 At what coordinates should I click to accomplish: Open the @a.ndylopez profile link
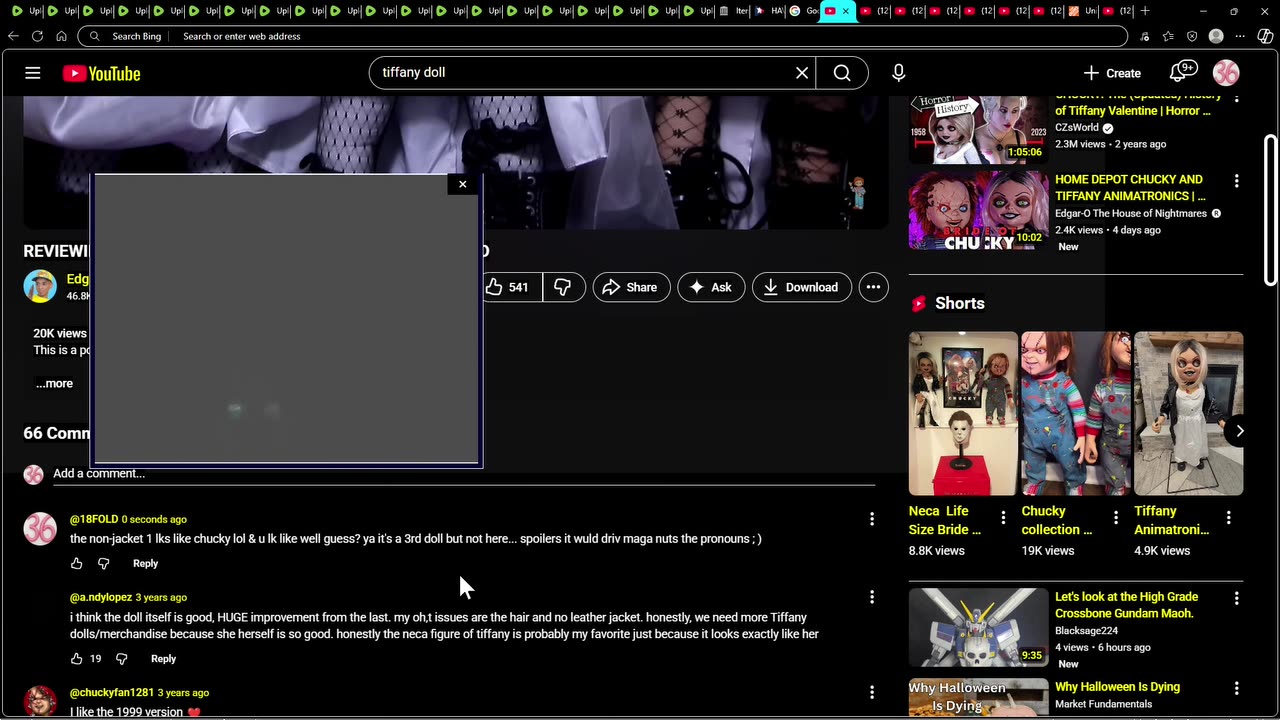[101, 597]
